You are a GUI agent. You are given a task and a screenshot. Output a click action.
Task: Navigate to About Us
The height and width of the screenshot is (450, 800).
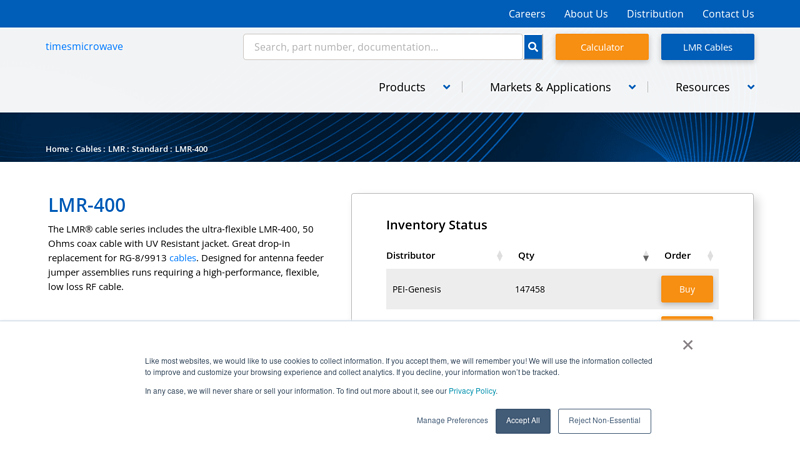coord(585,14)
